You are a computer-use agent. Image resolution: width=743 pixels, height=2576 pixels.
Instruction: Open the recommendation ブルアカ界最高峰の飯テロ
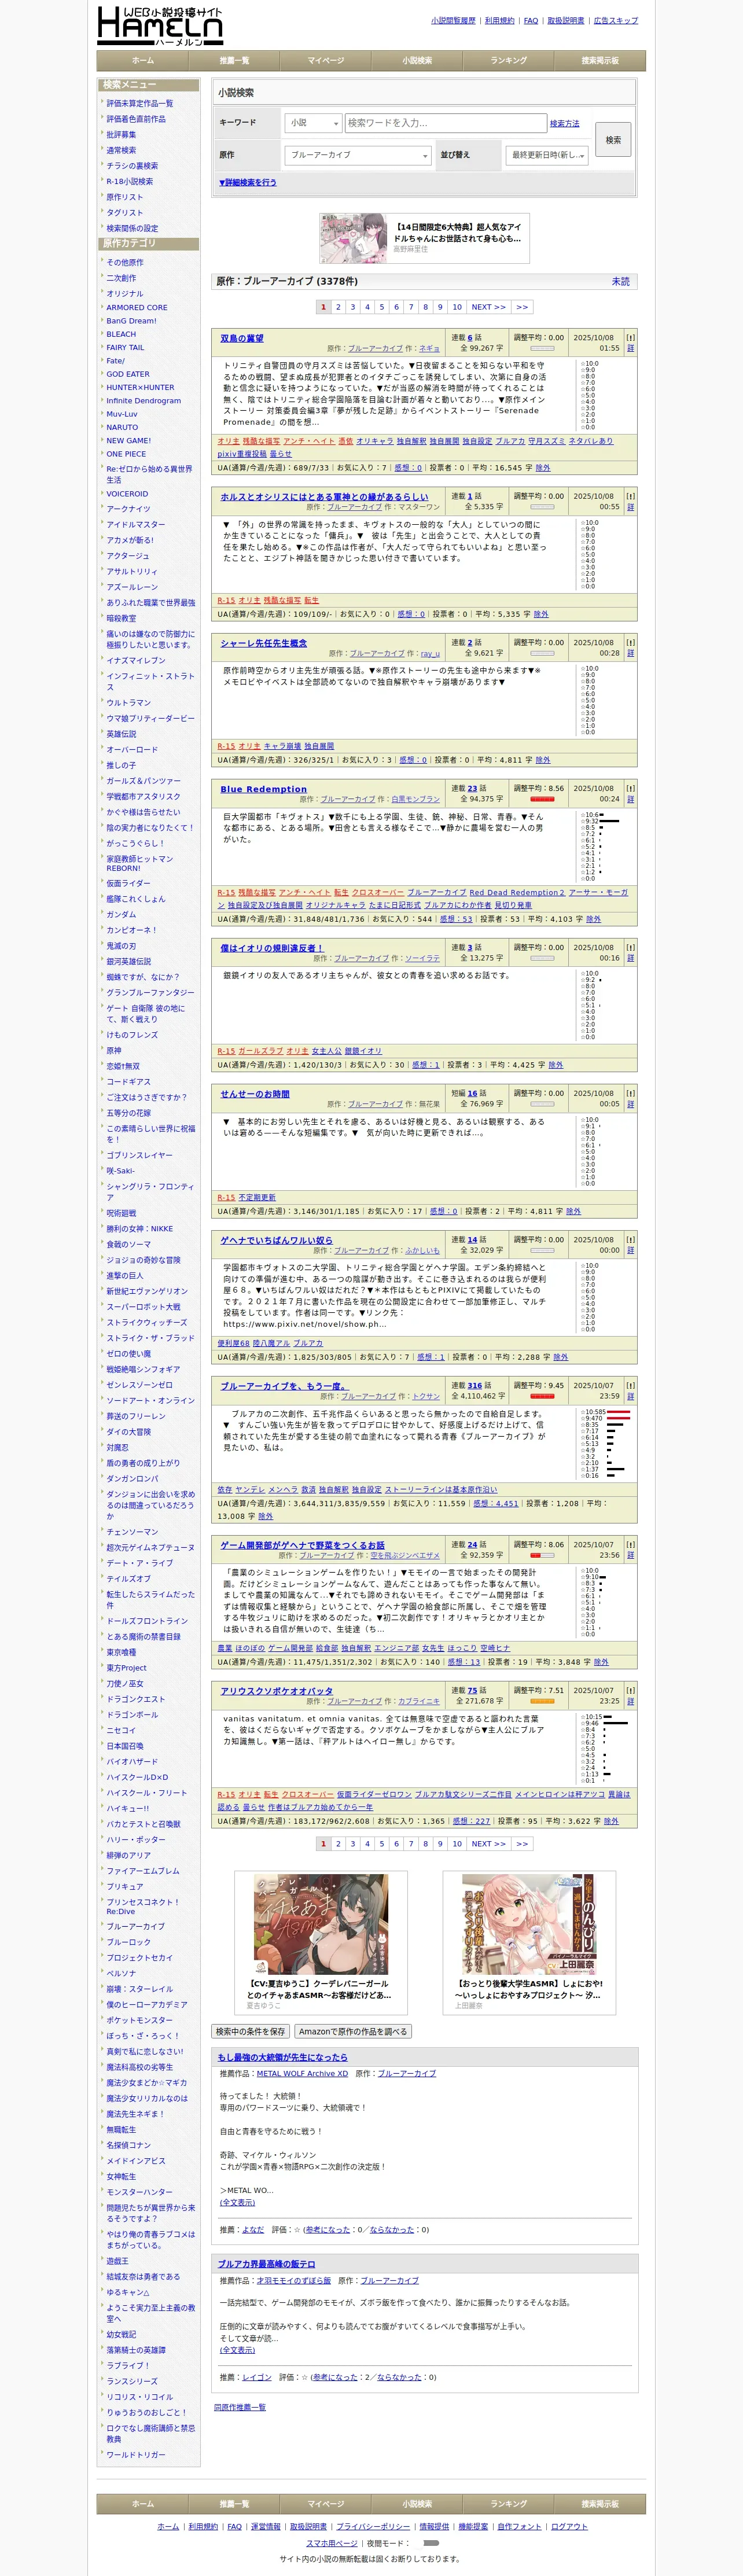(266, 2263)
